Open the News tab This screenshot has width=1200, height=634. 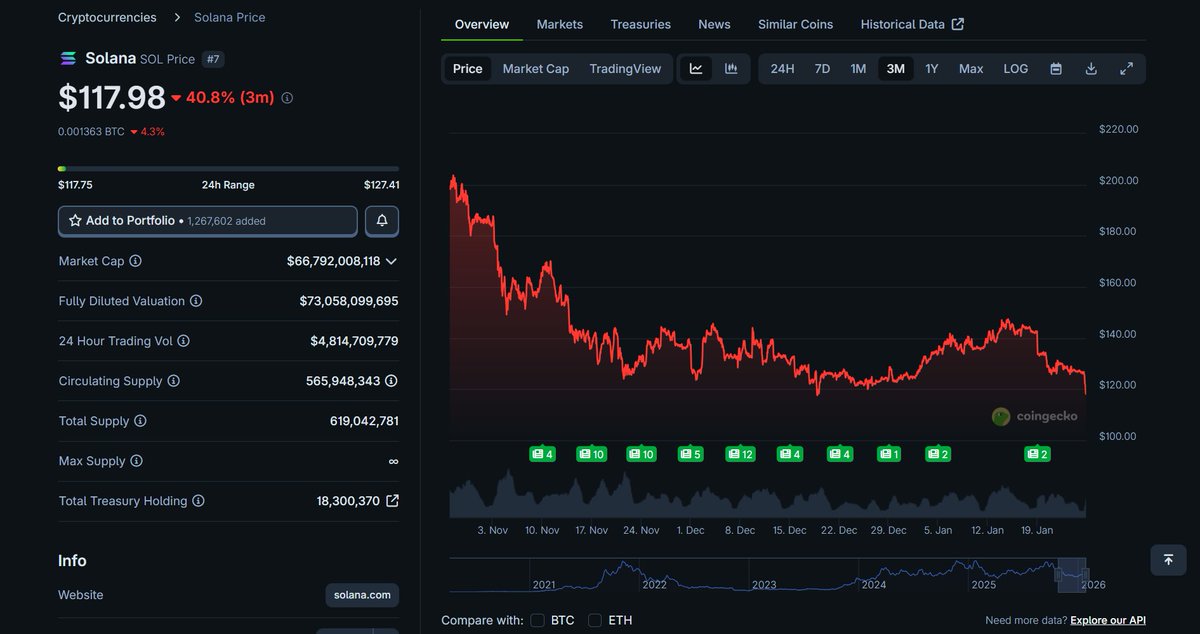tap(714, 24)
